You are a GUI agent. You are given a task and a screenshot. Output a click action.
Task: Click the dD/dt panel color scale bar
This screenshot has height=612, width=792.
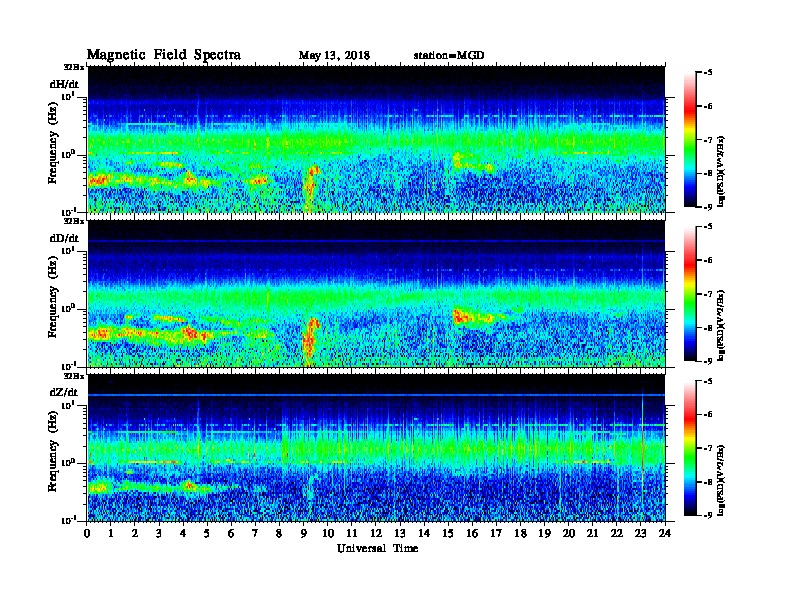(690, 293)
